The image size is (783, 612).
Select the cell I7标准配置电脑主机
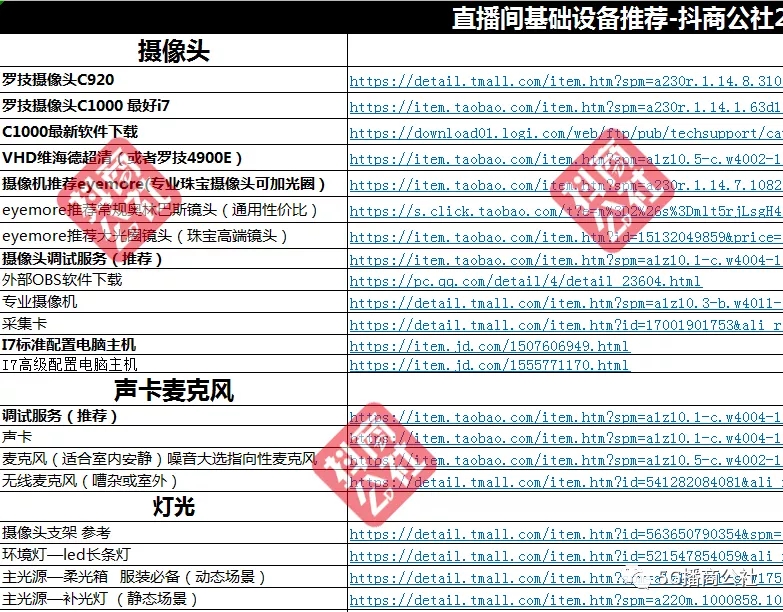[173, 344]
